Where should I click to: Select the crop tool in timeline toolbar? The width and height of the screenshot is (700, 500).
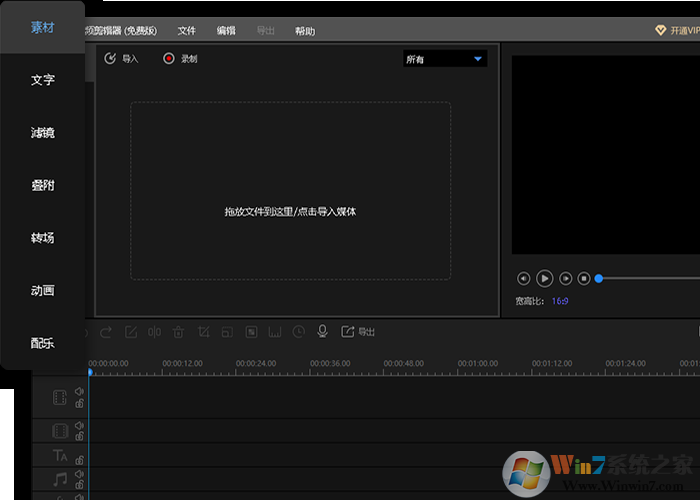coord(203,331)
